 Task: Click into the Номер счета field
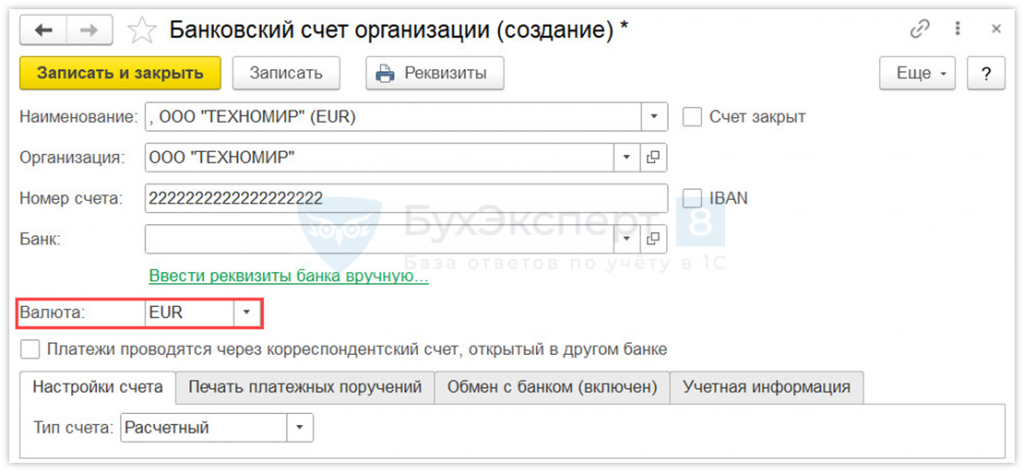(x=406, y=198)
